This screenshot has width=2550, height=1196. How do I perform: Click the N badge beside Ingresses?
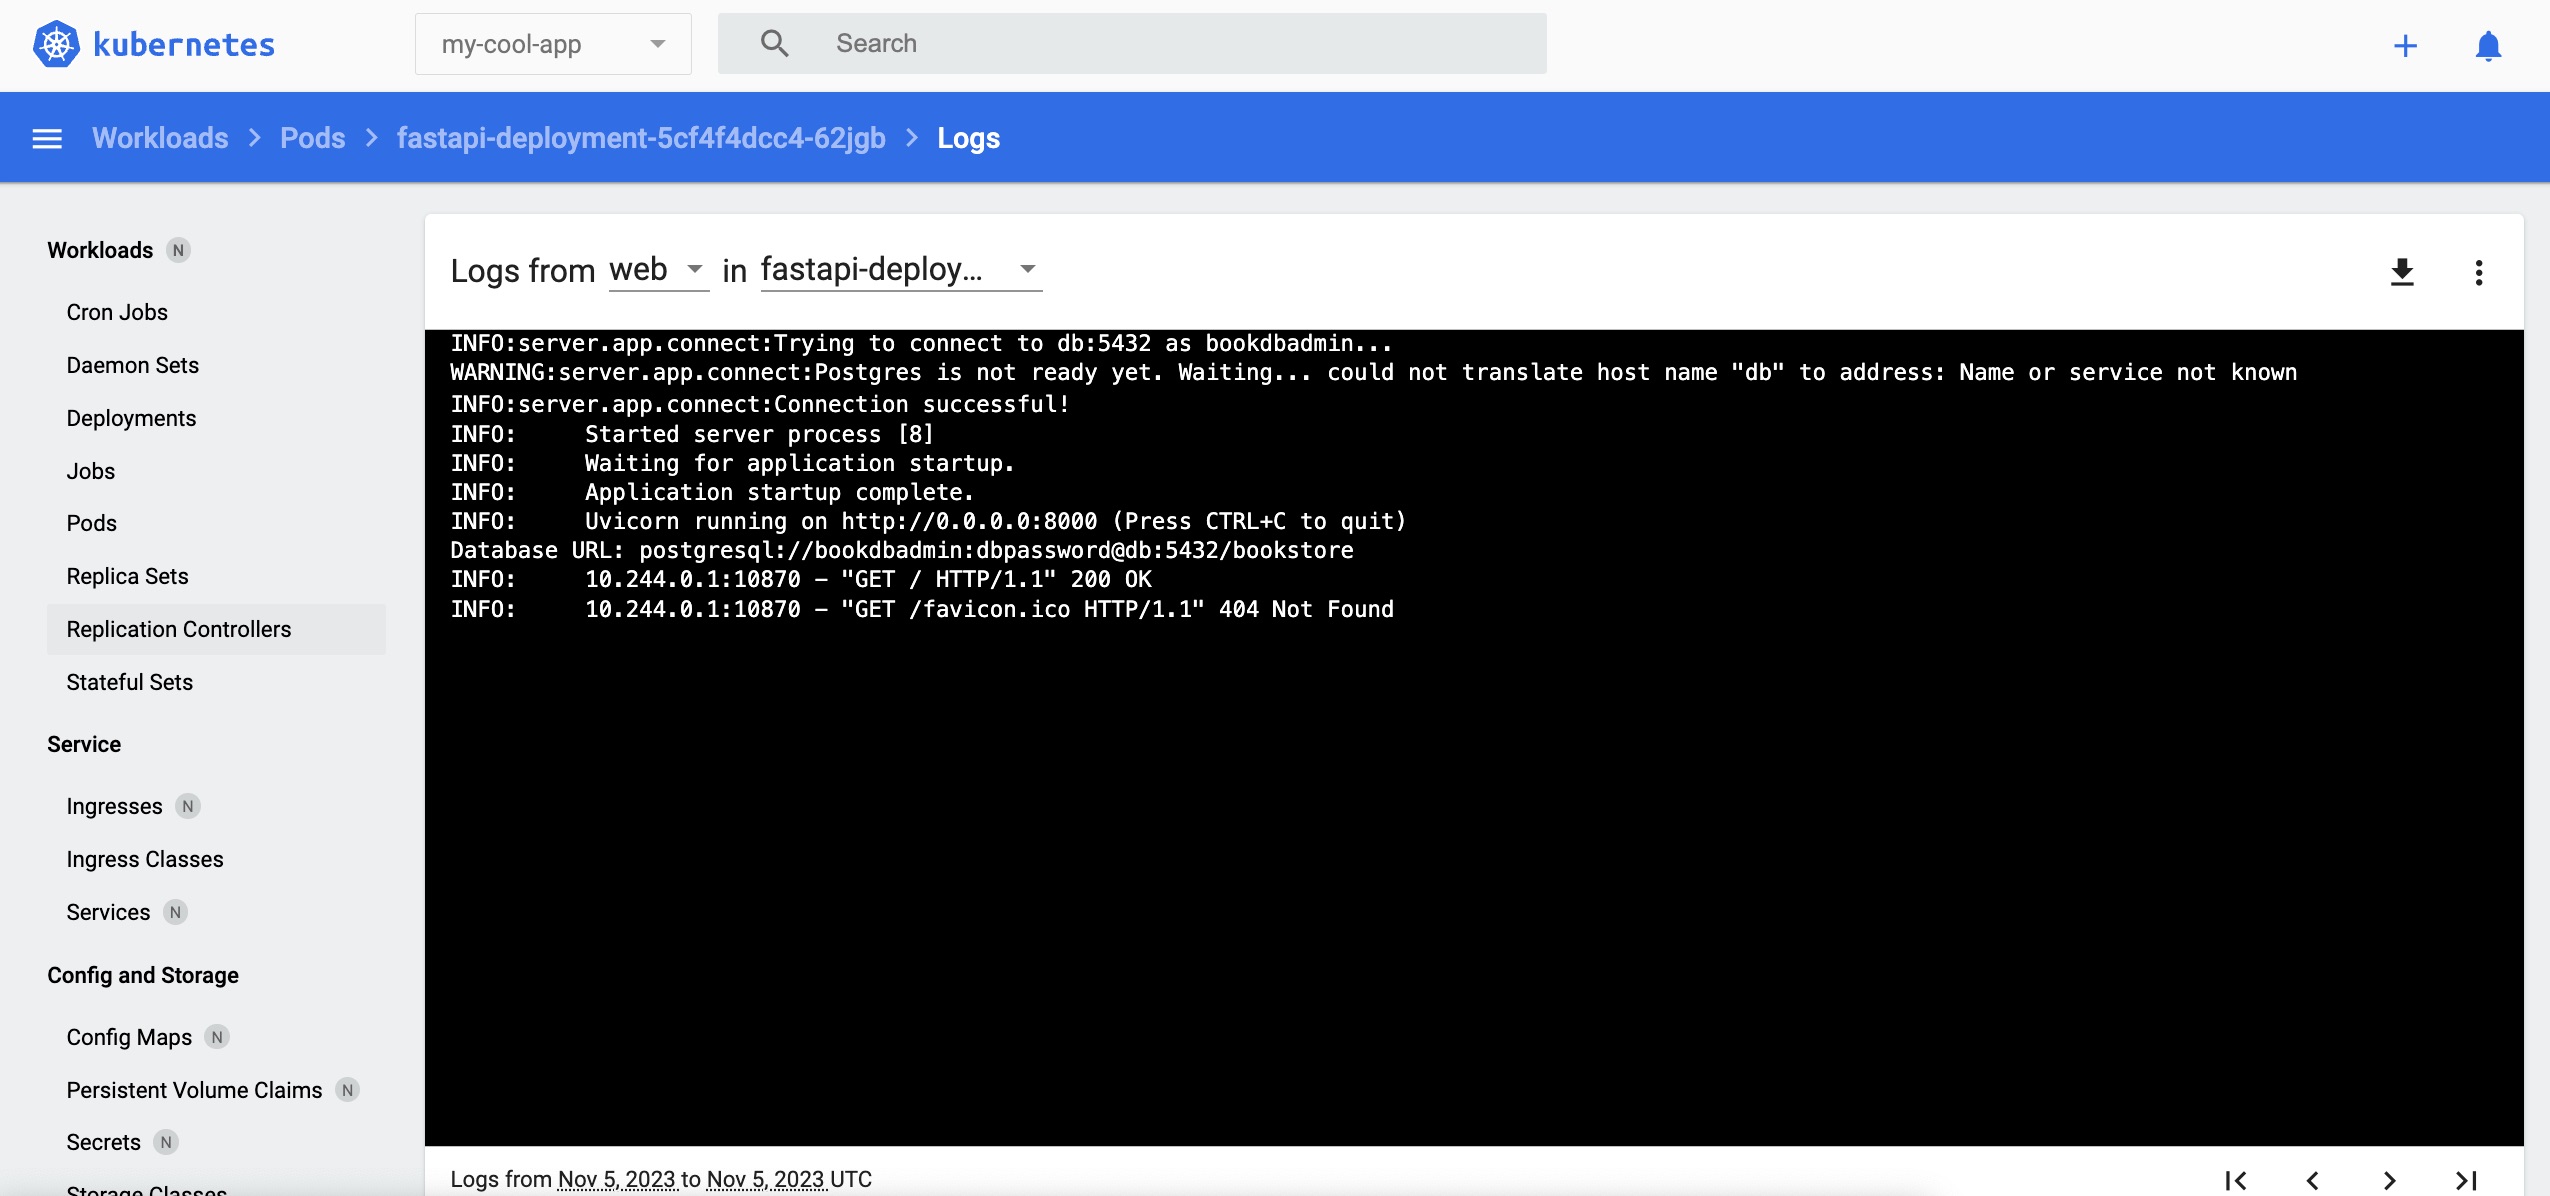188,806
